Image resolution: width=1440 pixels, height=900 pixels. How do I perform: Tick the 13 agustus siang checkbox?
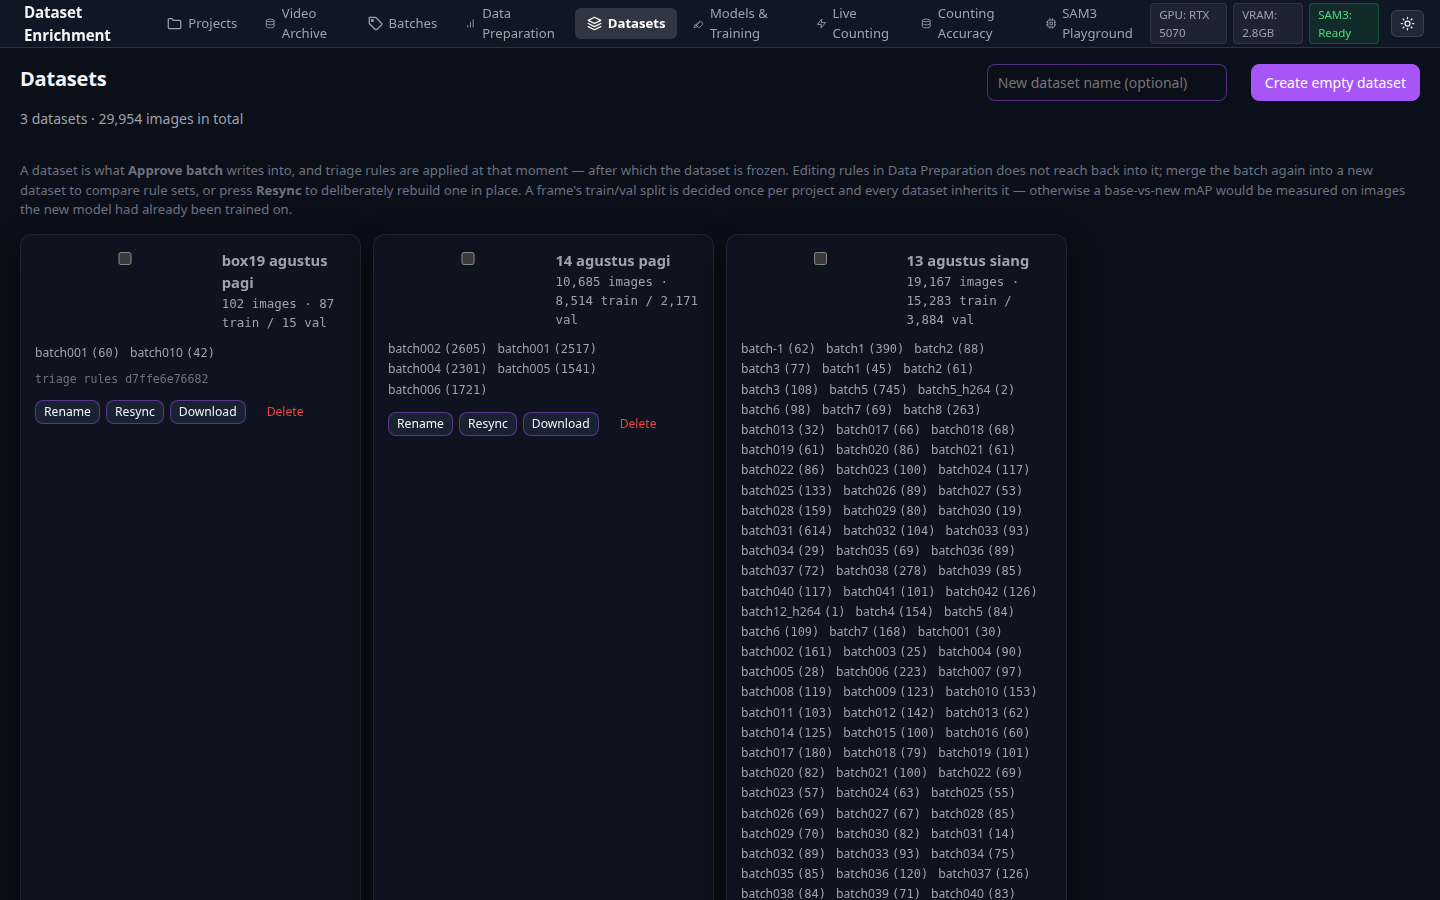(x=821, y=259)
